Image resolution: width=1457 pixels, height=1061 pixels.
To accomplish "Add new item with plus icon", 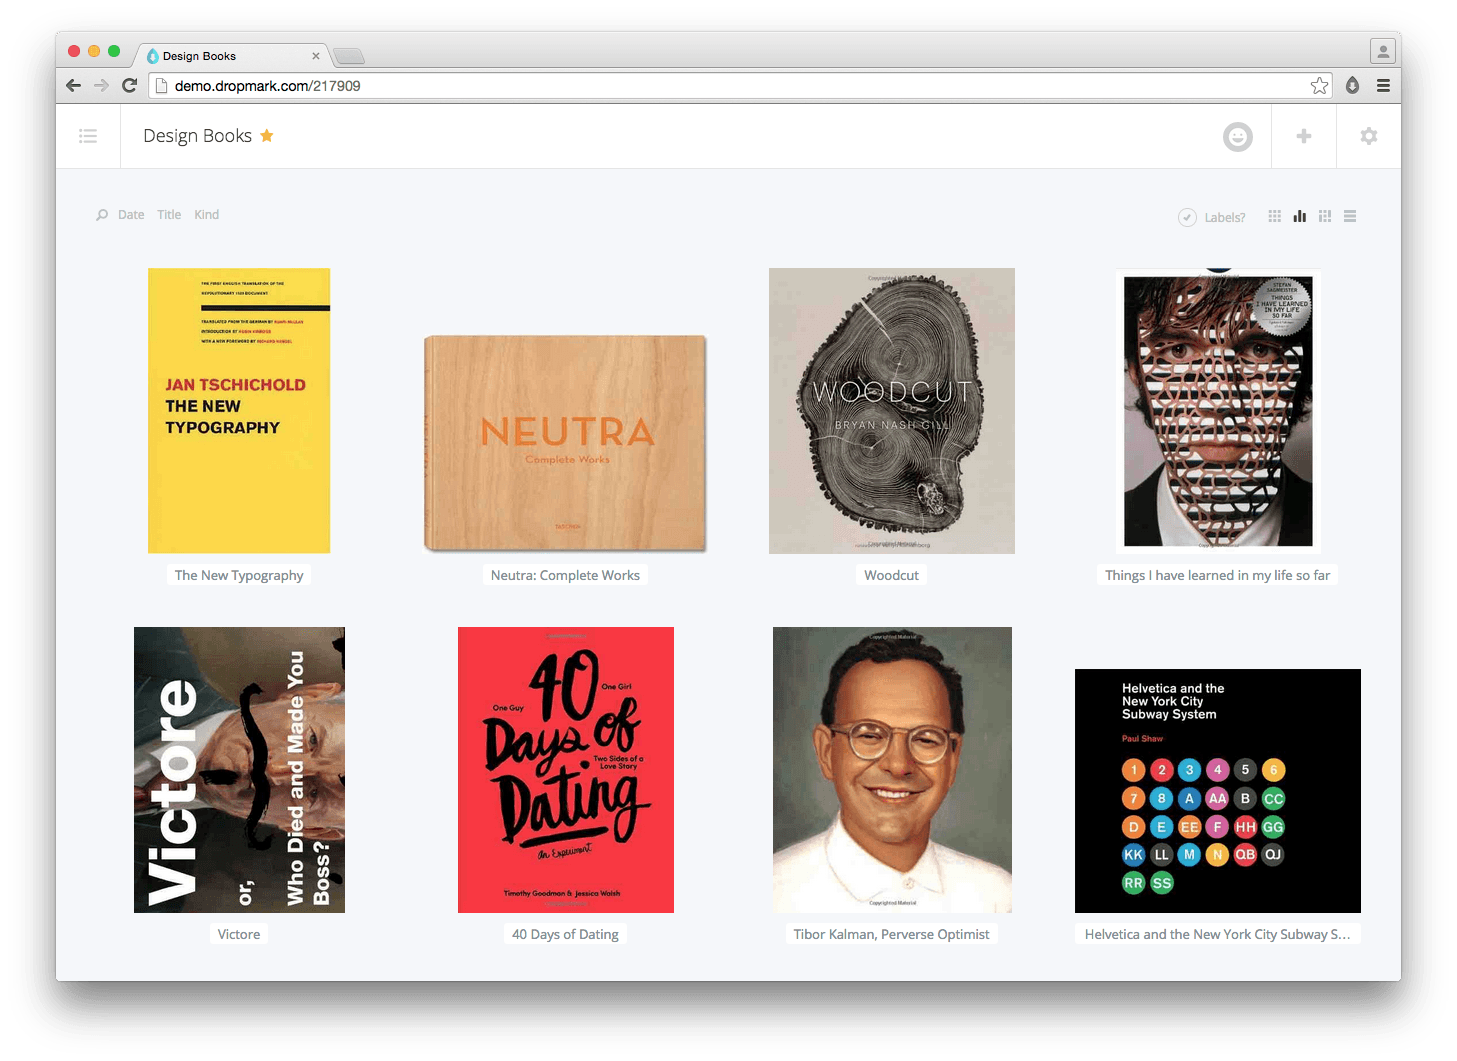I will click(x=1303, y=136).
